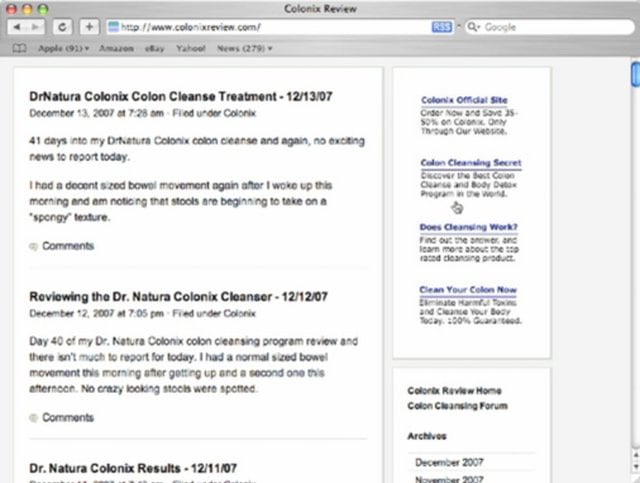Viewport: 640px width, 483px height.
Task: Click the Colonix category link on 12/13 post
Action: [240, 113]
